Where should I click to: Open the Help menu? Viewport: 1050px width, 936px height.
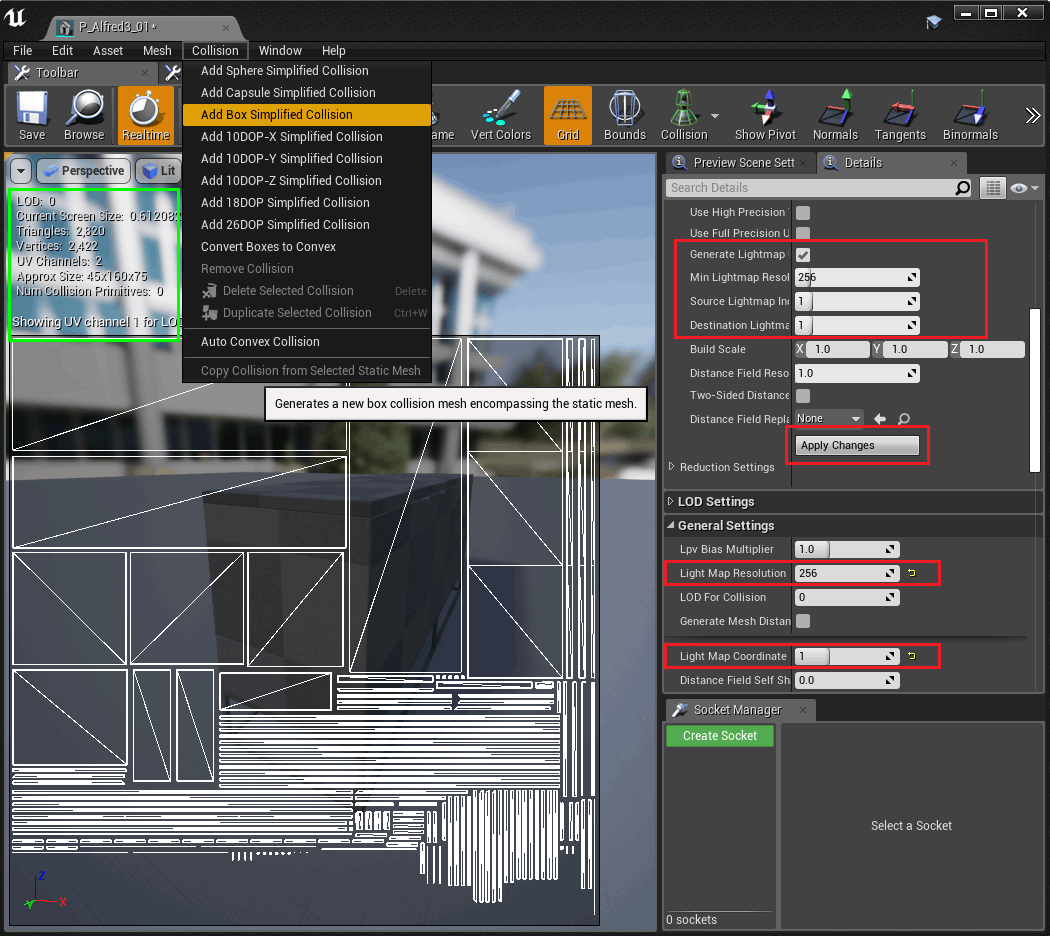[x=333, y=51]
